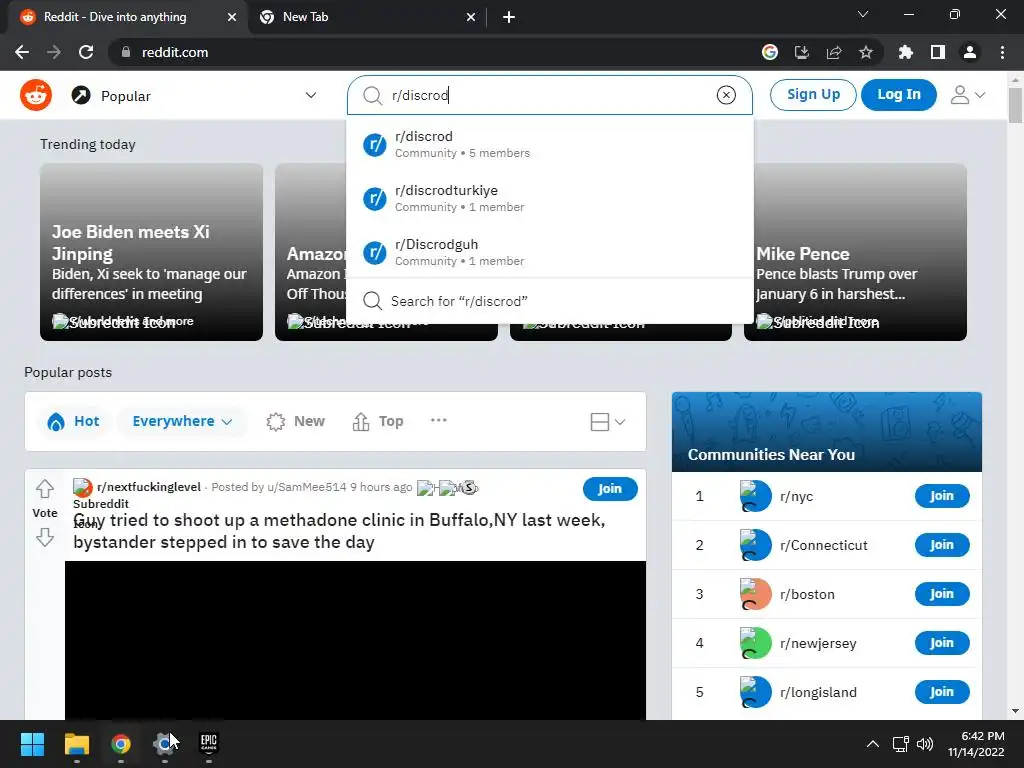Select the r/Discrodguh suggestion
Viewport: 1024px width, 768px height.
coord(549,252)
